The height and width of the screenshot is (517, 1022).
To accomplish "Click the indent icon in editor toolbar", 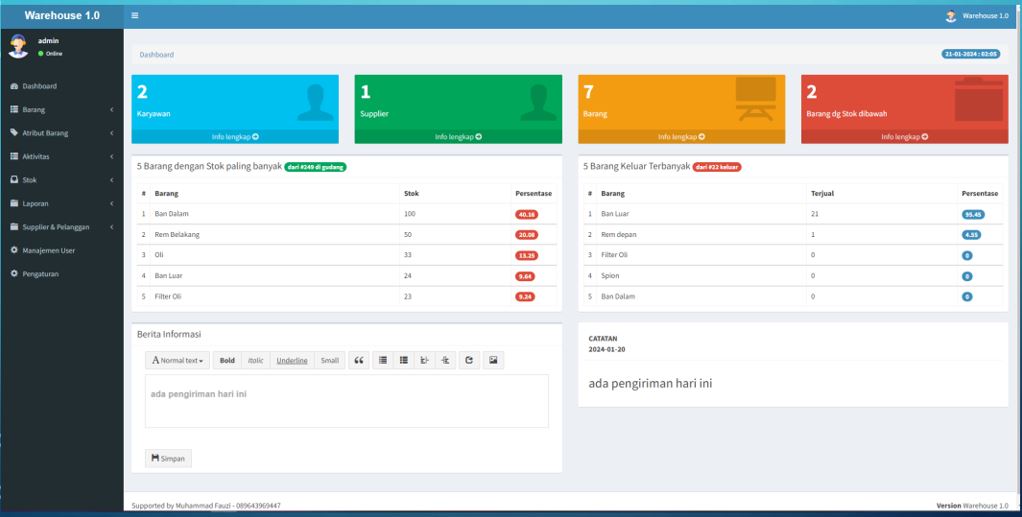I will point(446,360).
